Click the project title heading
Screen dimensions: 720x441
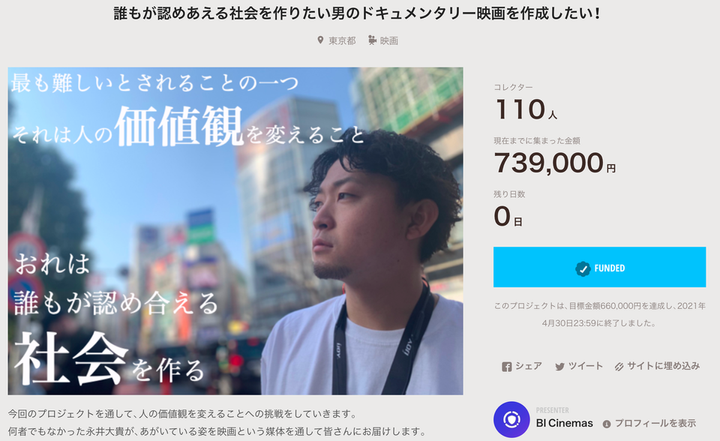357,13
